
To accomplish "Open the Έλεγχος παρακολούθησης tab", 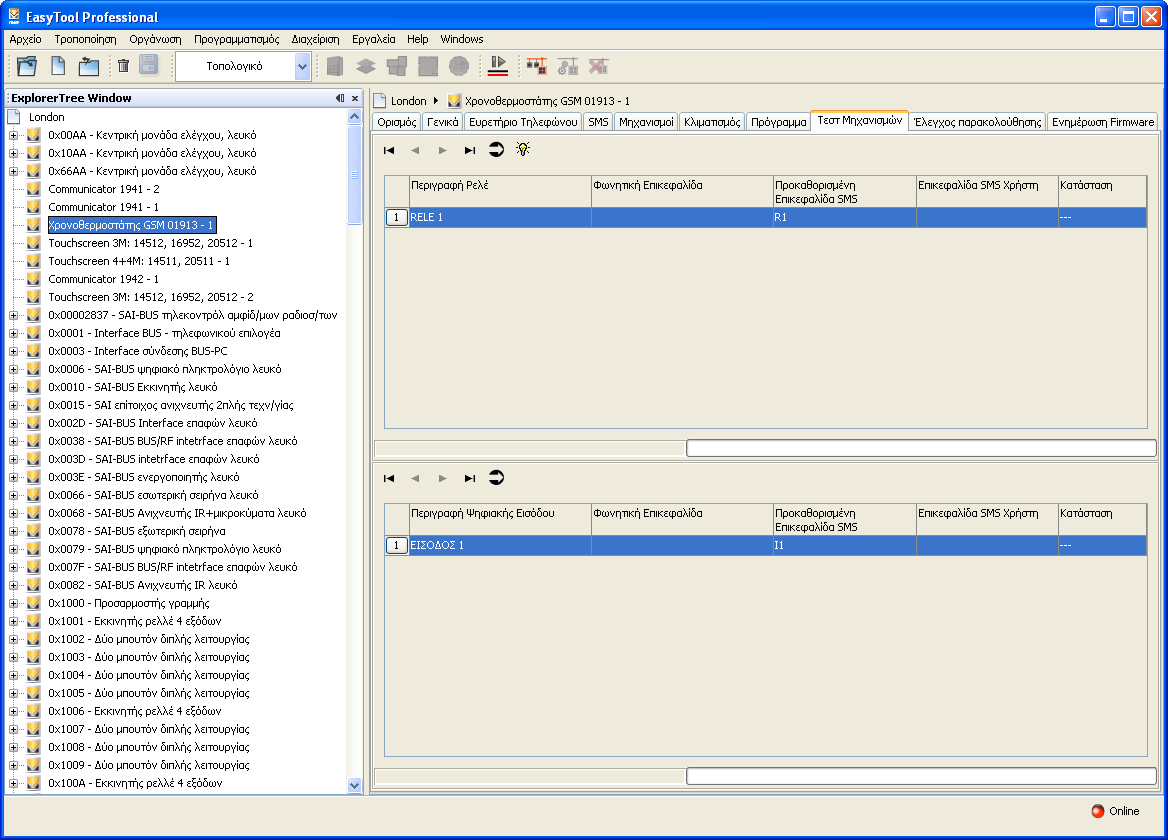I will (977, 122).
